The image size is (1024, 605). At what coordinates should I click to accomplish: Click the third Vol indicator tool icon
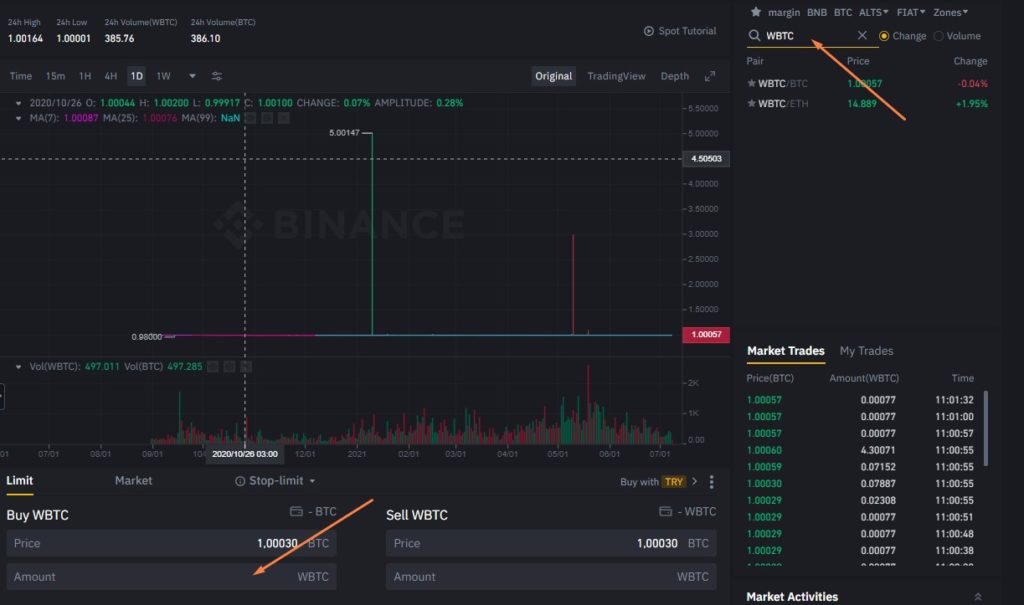pyautogui.click(x=246, y=367)
